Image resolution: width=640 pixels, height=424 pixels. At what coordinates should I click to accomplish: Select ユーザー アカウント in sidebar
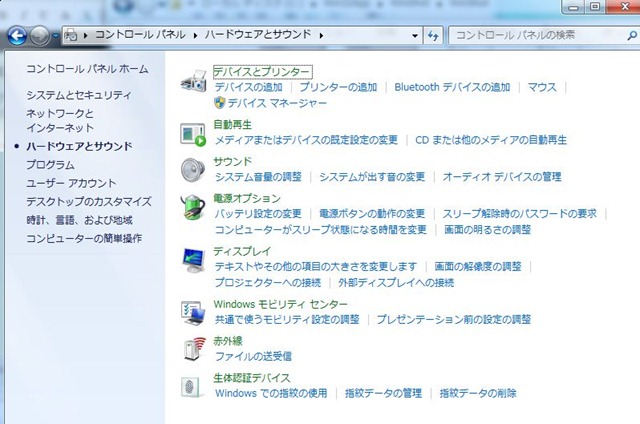point(71,183)
